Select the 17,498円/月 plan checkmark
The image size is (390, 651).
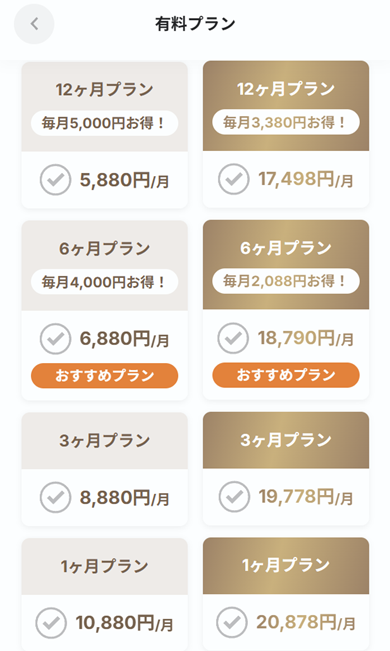(233, 179)
